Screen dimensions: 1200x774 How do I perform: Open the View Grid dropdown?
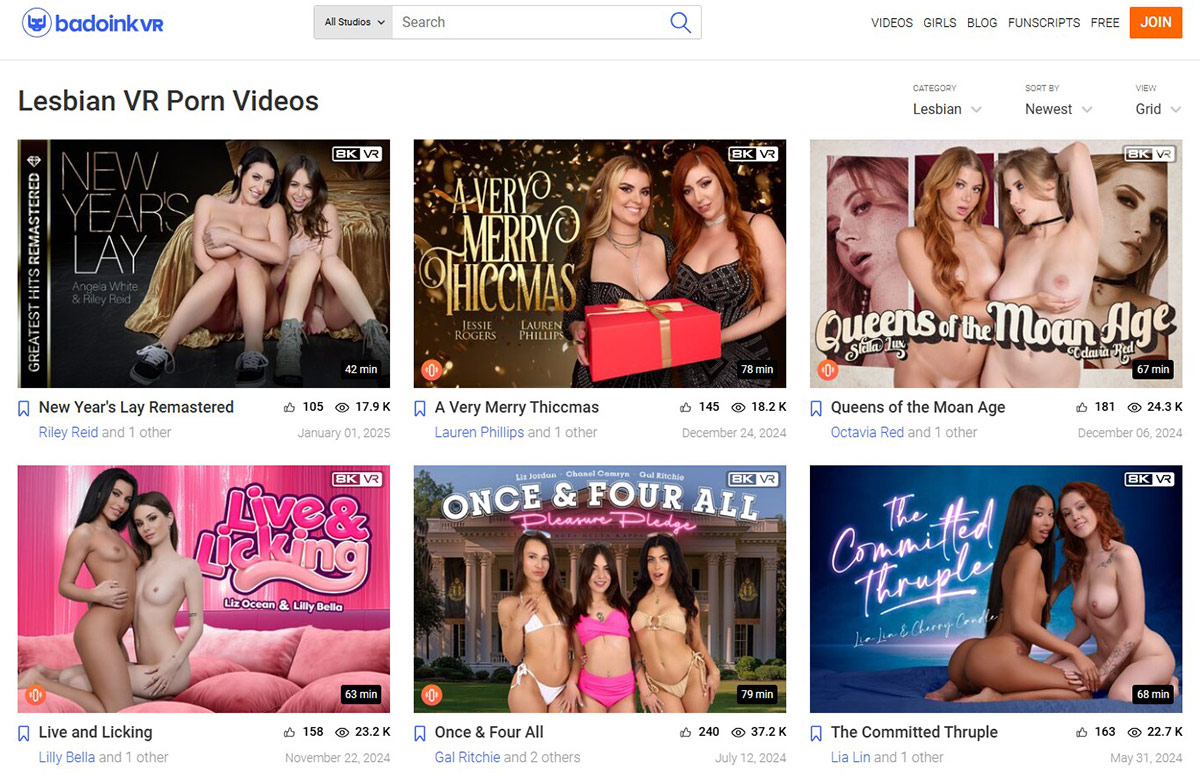click(x=1158, y=109)
